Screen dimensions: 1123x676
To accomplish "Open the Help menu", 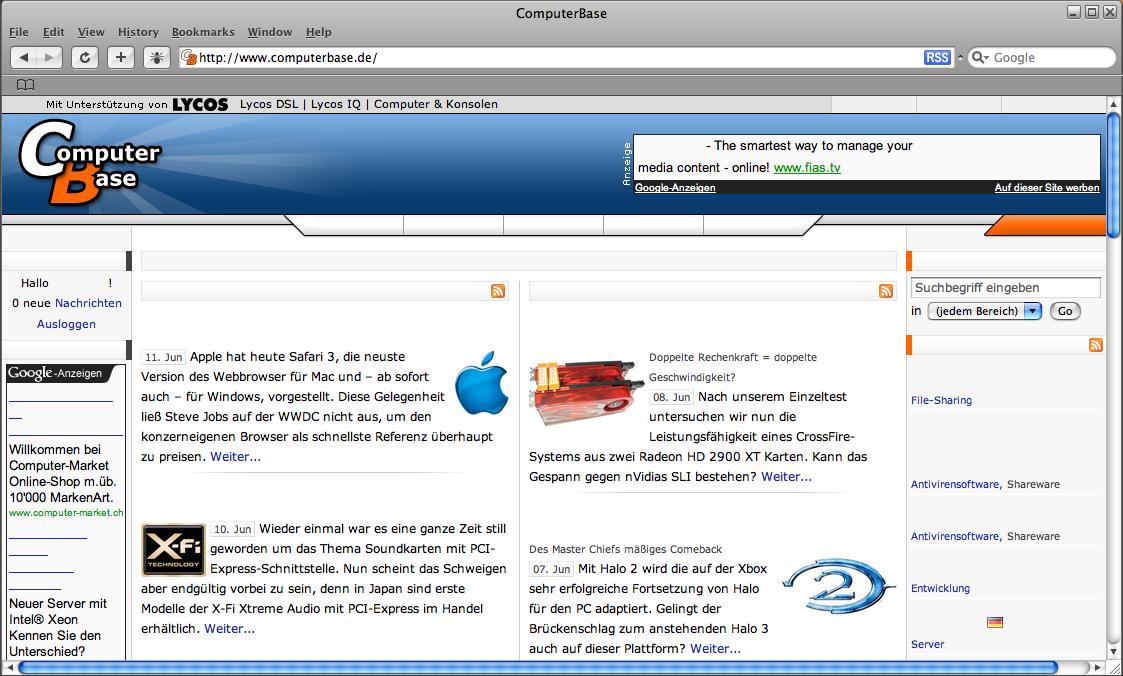I will [319, 32].
